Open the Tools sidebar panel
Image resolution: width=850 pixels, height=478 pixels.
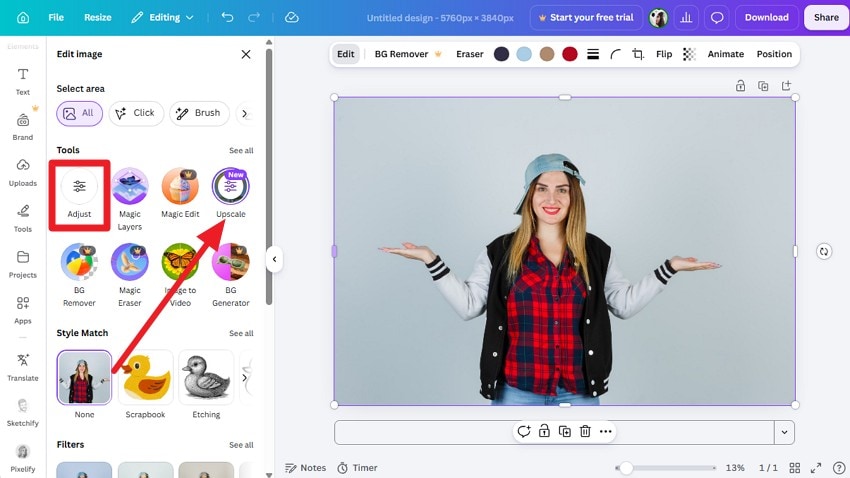(23, 218)
